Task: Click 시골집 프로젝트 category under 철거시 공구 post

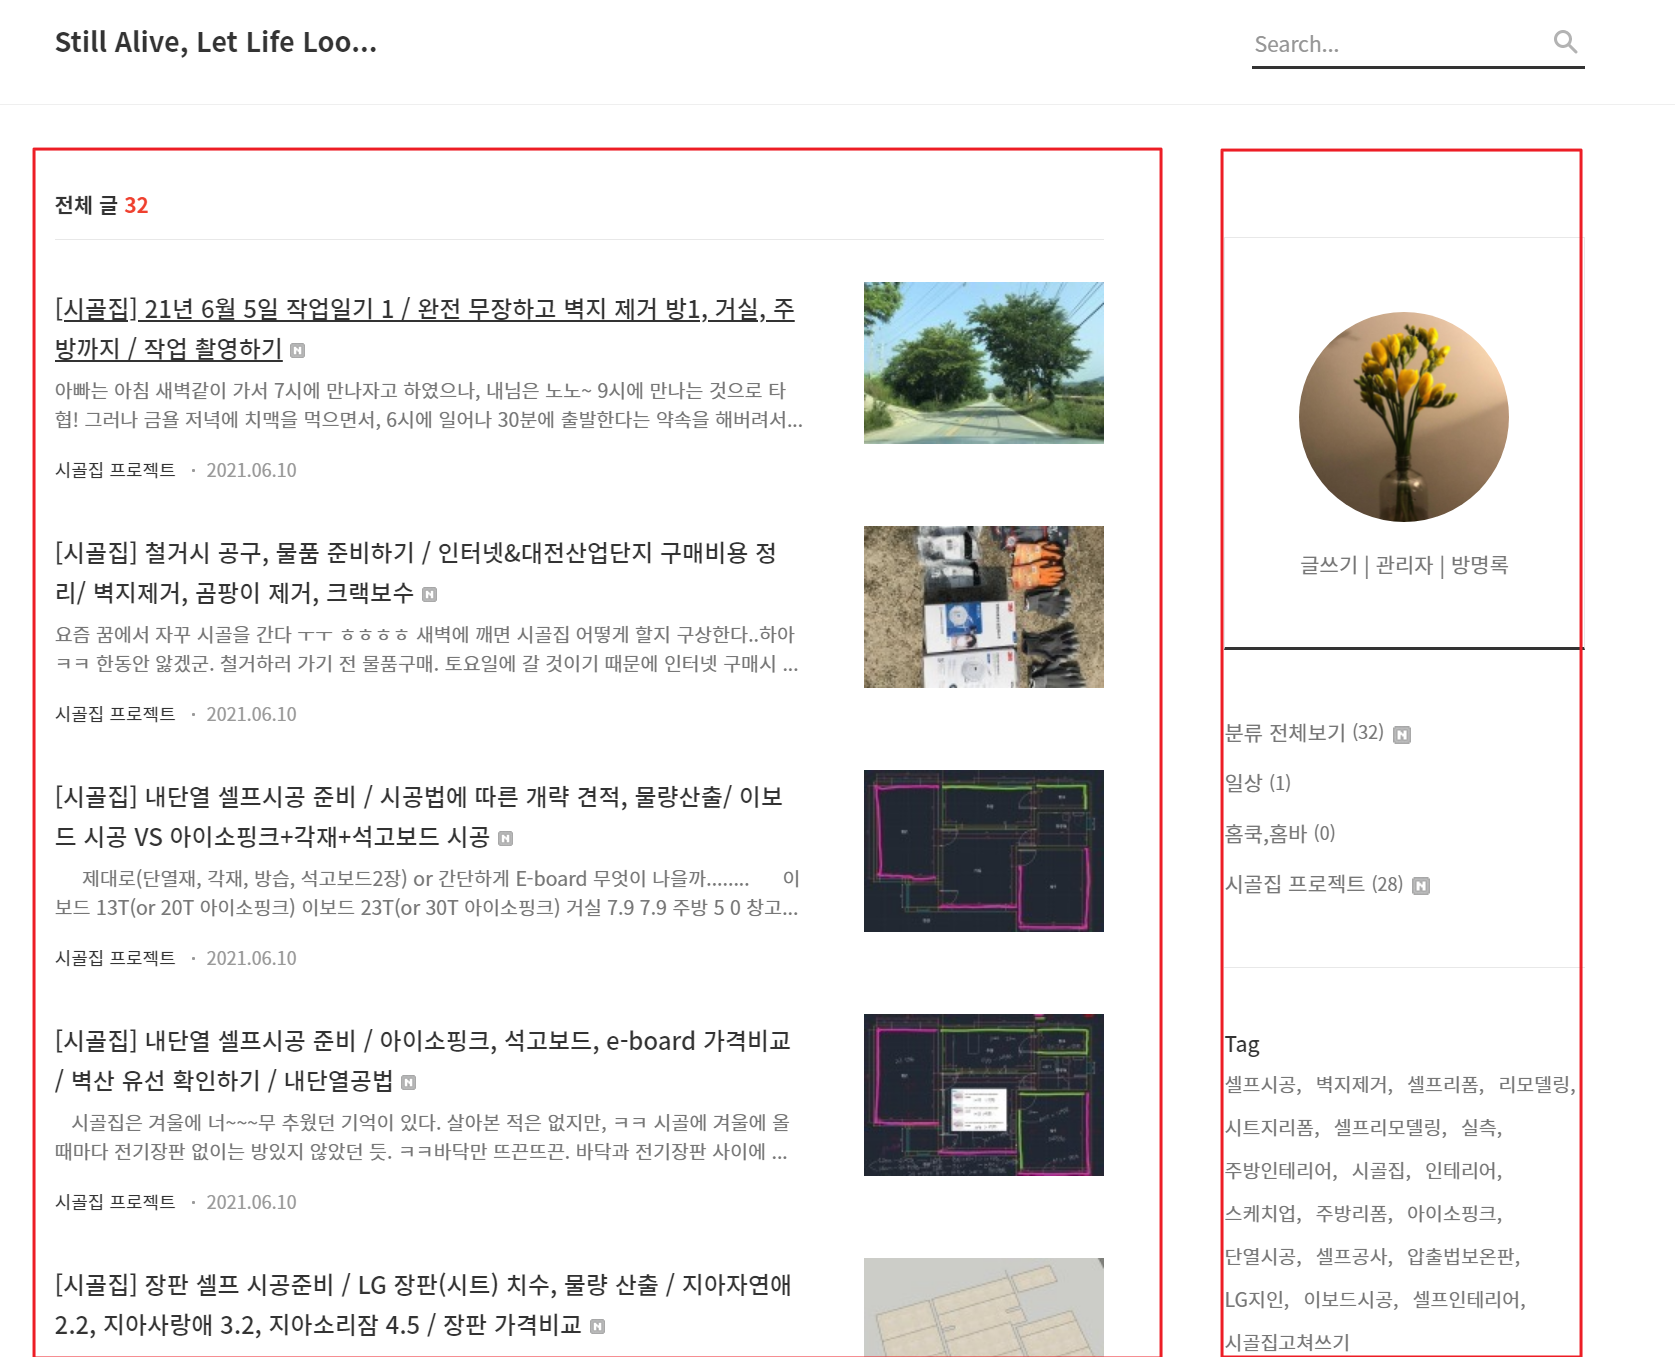Action: click(x=115, y=714)
